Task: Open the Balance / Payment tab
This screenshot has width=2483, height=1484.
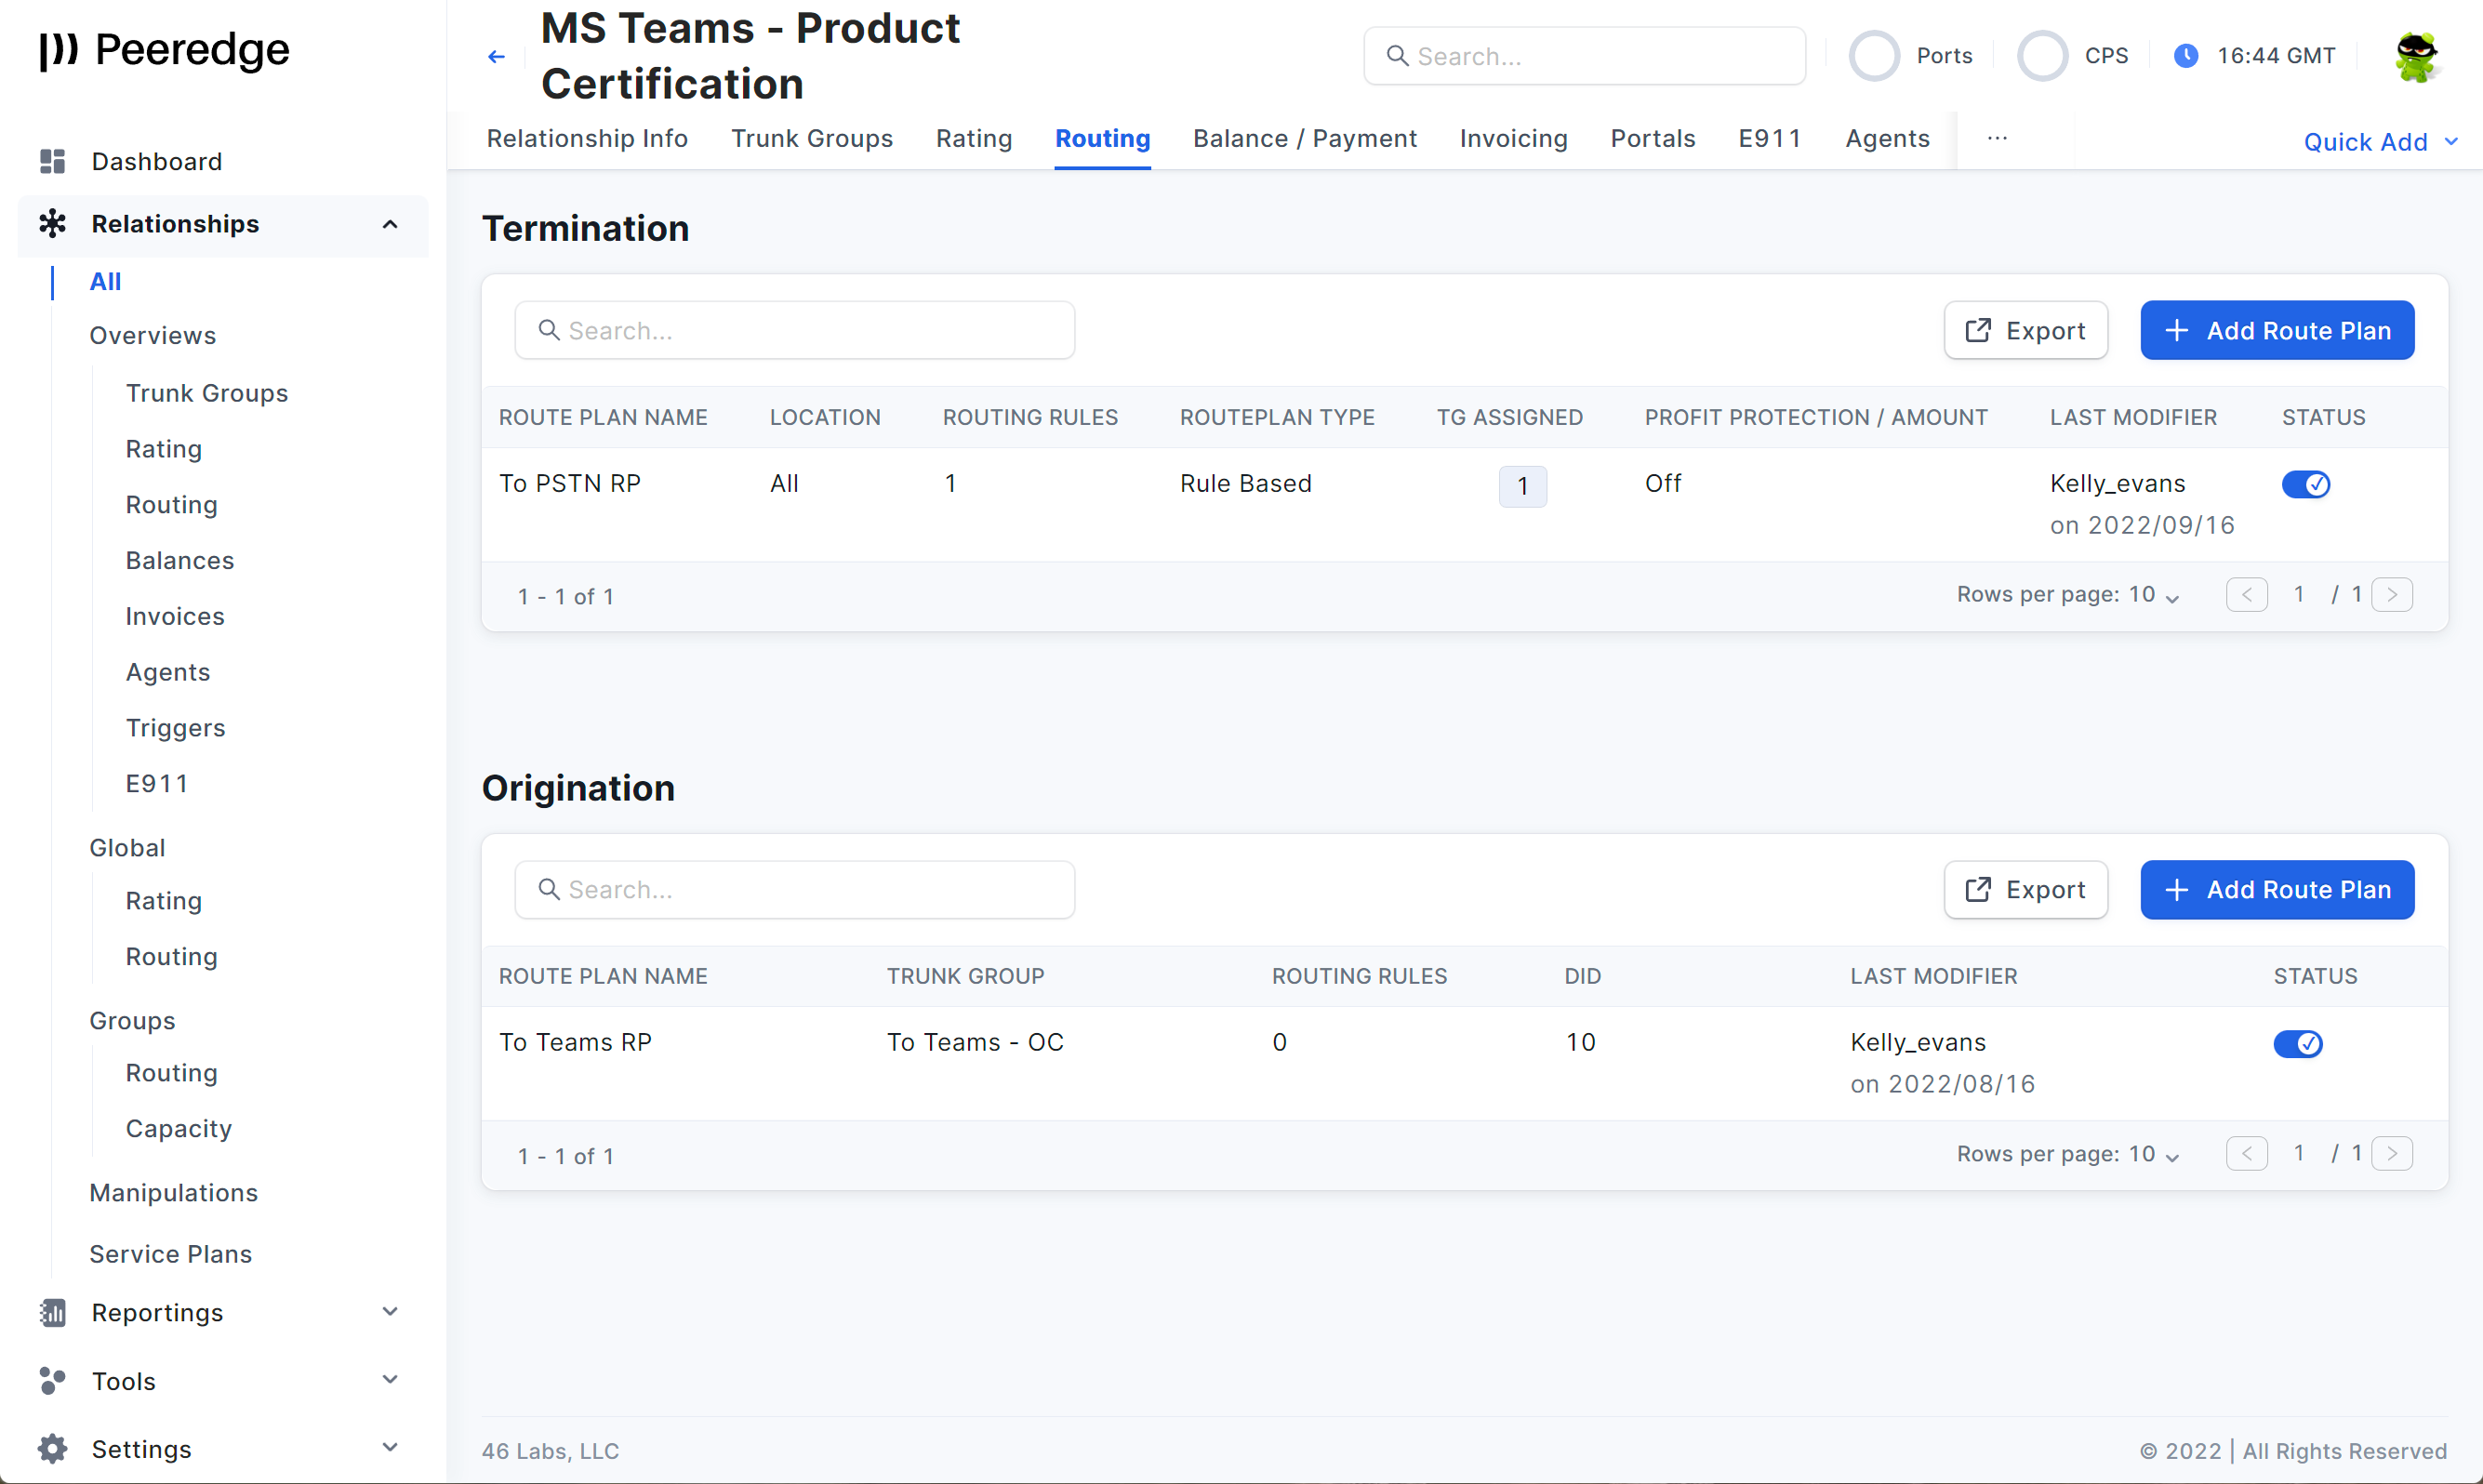Action: 1304,138
